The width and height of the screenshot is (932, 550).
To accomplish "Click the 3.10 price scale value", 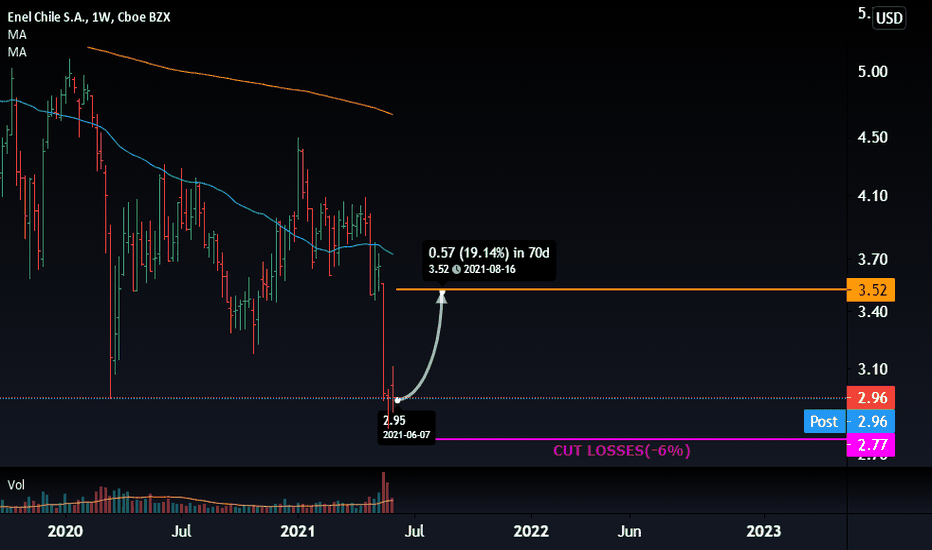I will point(872,369).
